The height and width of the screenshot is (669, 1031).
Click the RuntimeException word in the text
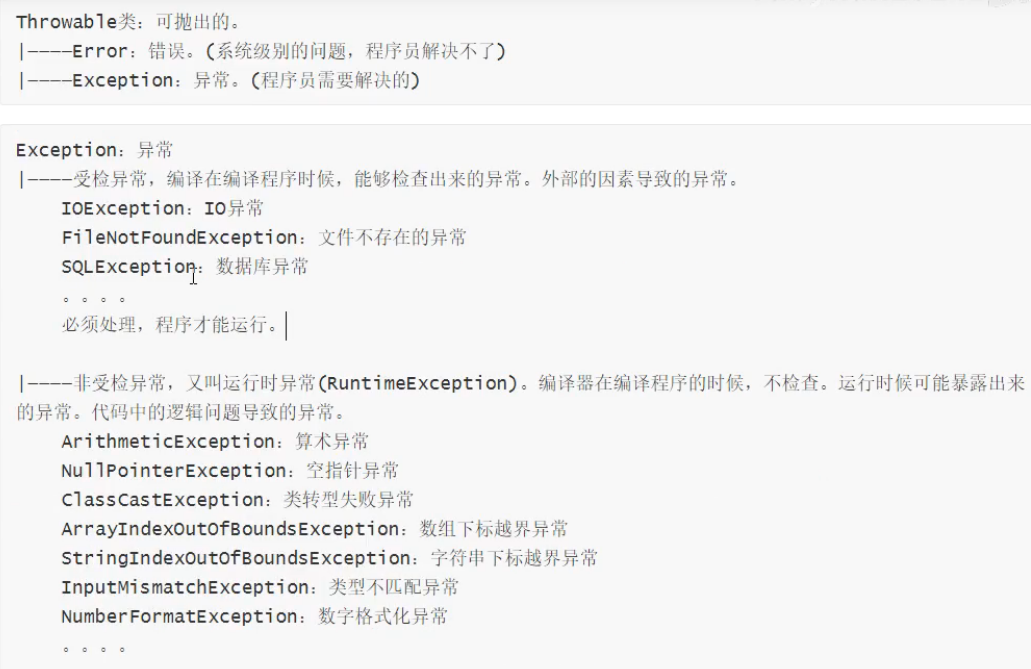[418, 383]
